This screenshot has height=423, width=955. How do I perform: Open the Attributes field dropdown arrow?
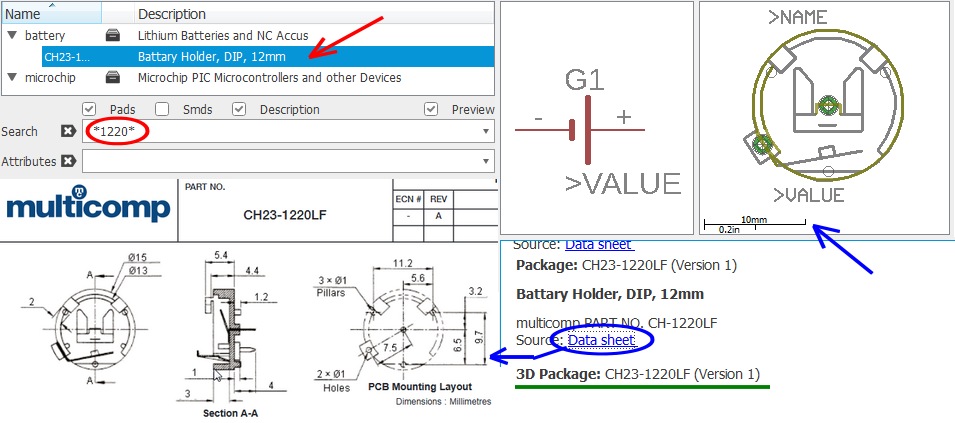click(486, 161)
